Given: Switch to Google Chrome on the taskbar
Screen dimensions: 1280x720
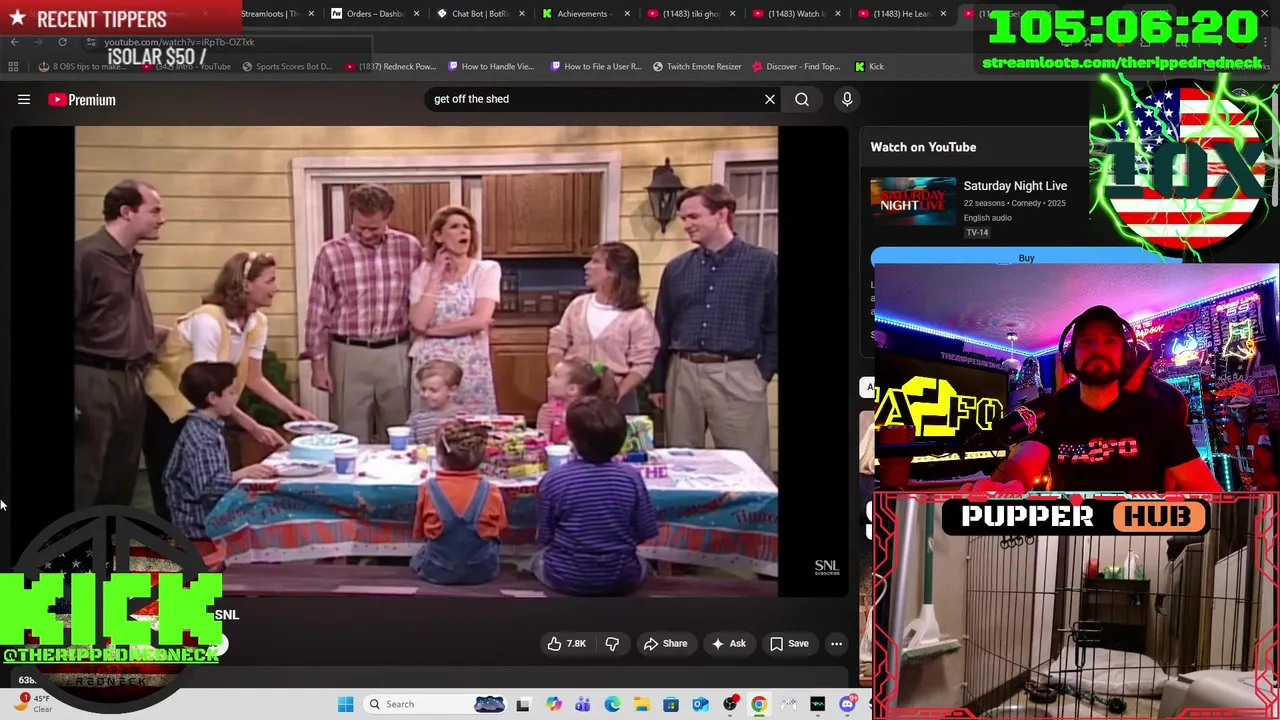Looking at the screenshot, I should coord(759,704).
